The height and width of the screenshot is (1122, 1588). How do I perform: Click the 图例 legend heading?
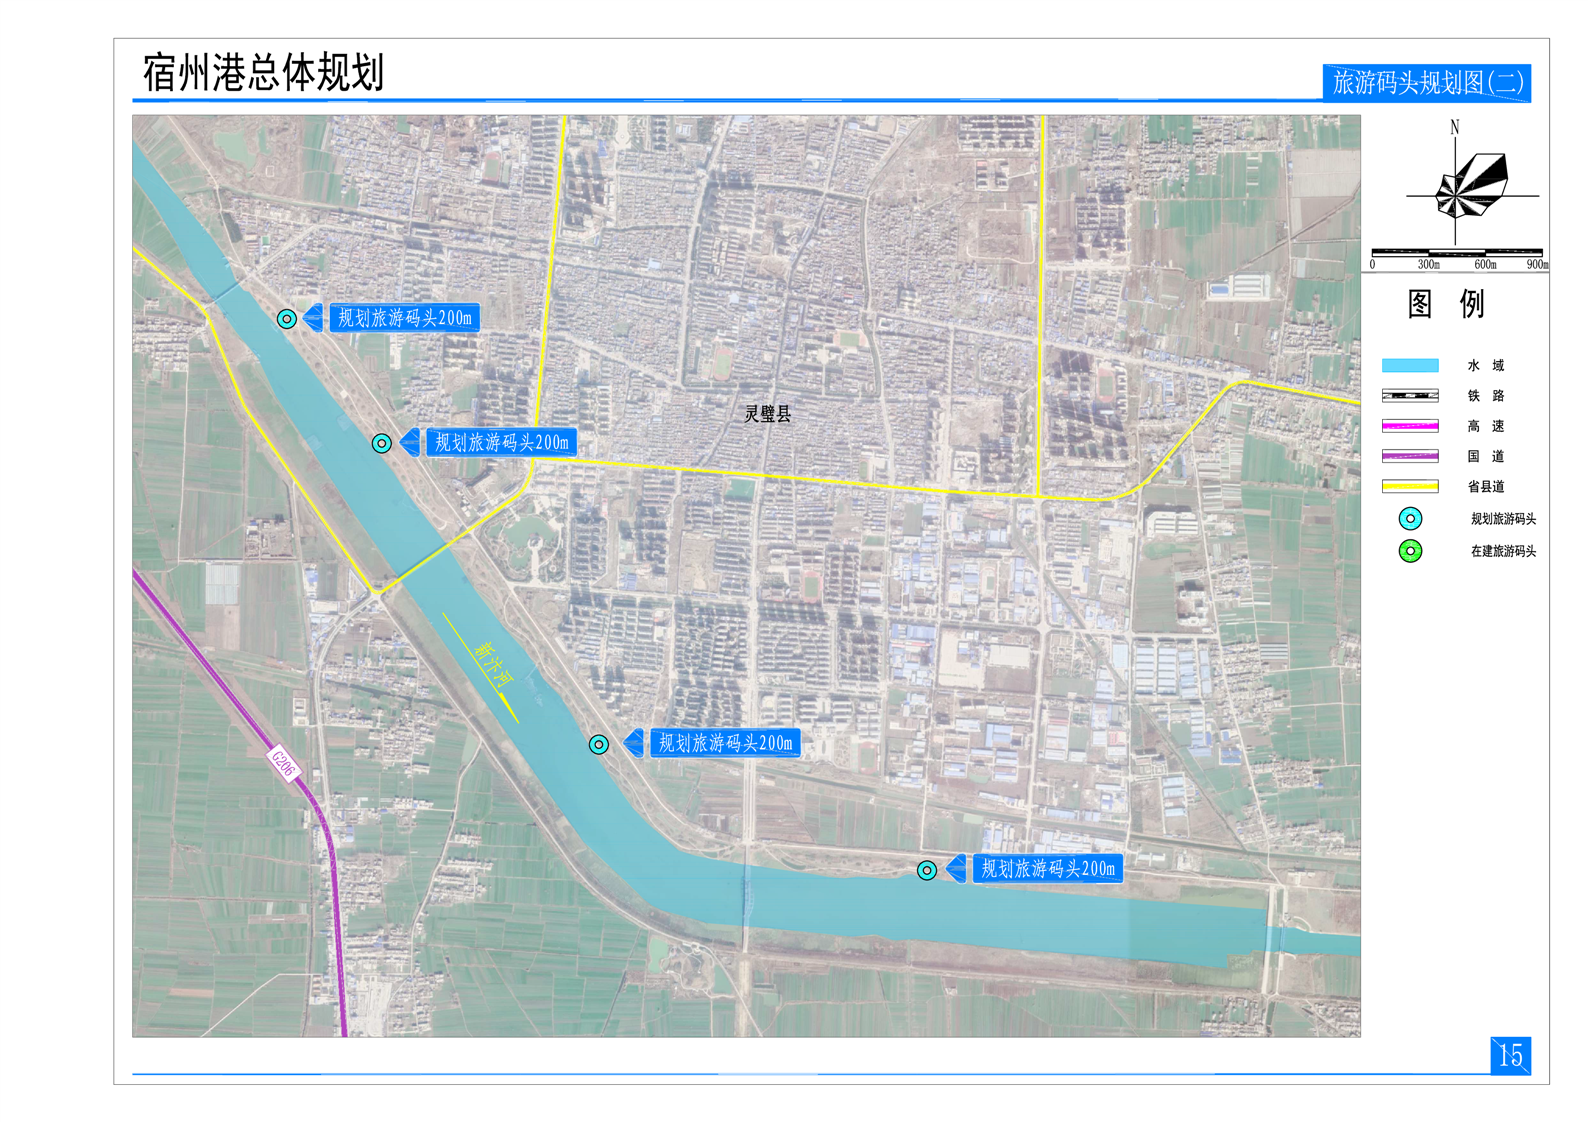(1446, 304)
